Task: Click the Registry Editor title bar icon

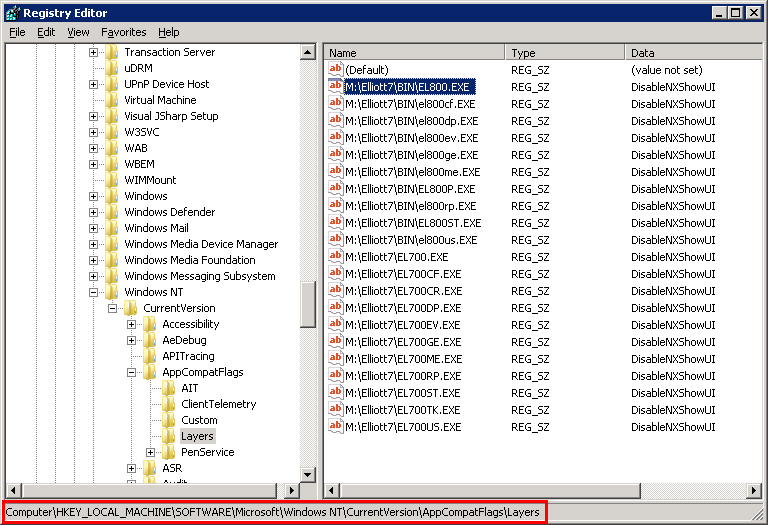Action: pos(13,13)
